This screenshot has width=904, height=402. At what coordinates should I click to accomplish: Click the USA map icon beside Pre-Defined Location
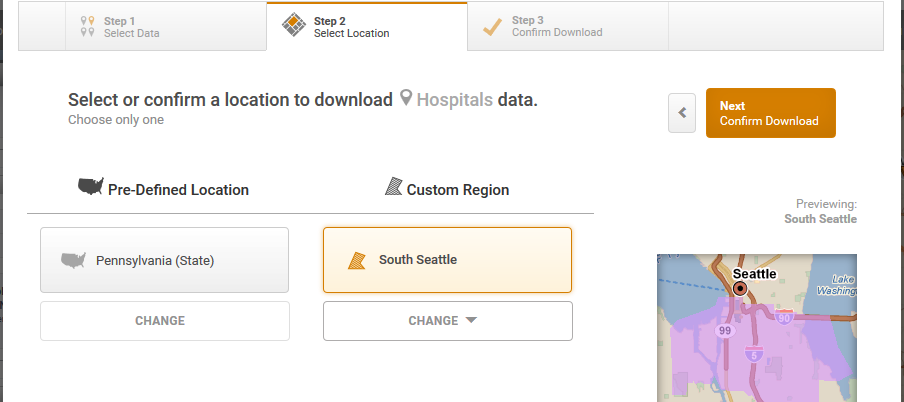91,186
